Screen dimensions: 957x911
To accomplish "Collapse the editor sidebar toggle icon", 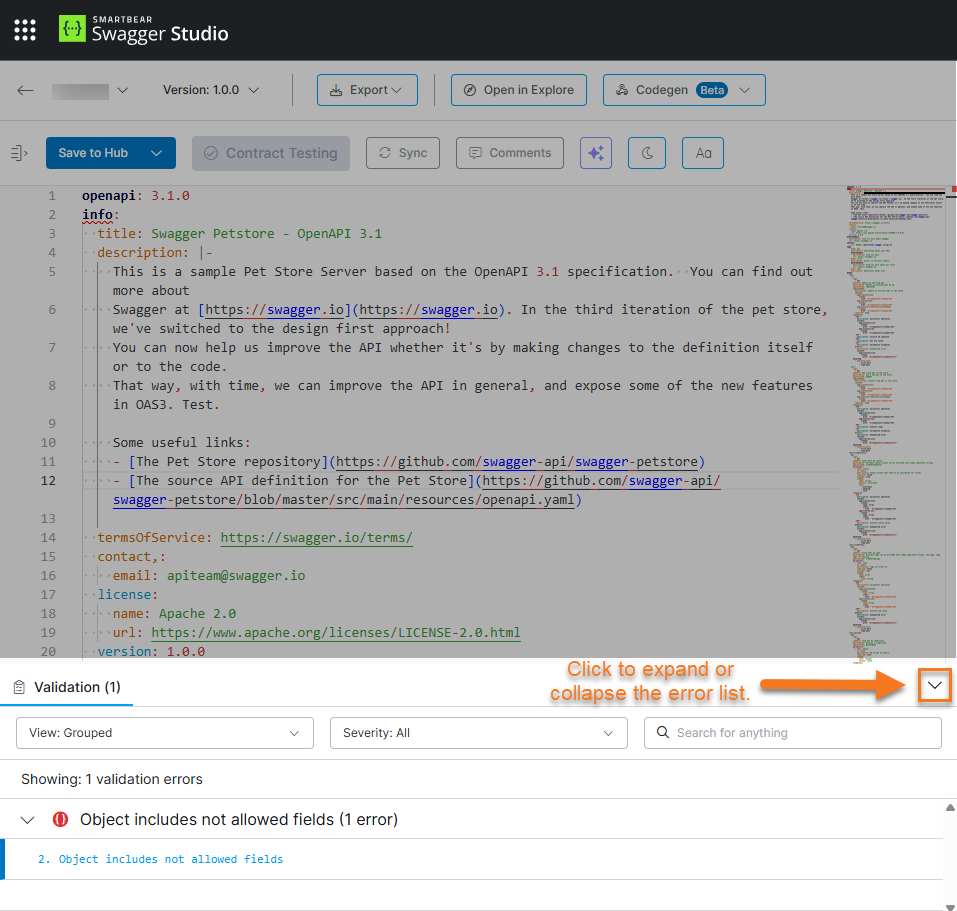I will (x=18, y=152).
